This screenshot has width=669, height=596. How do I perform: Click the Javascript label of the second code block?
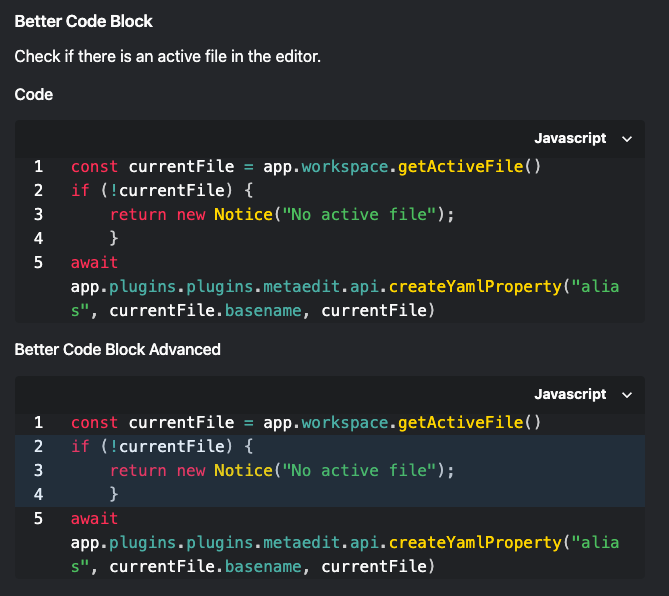click(570, 395)
